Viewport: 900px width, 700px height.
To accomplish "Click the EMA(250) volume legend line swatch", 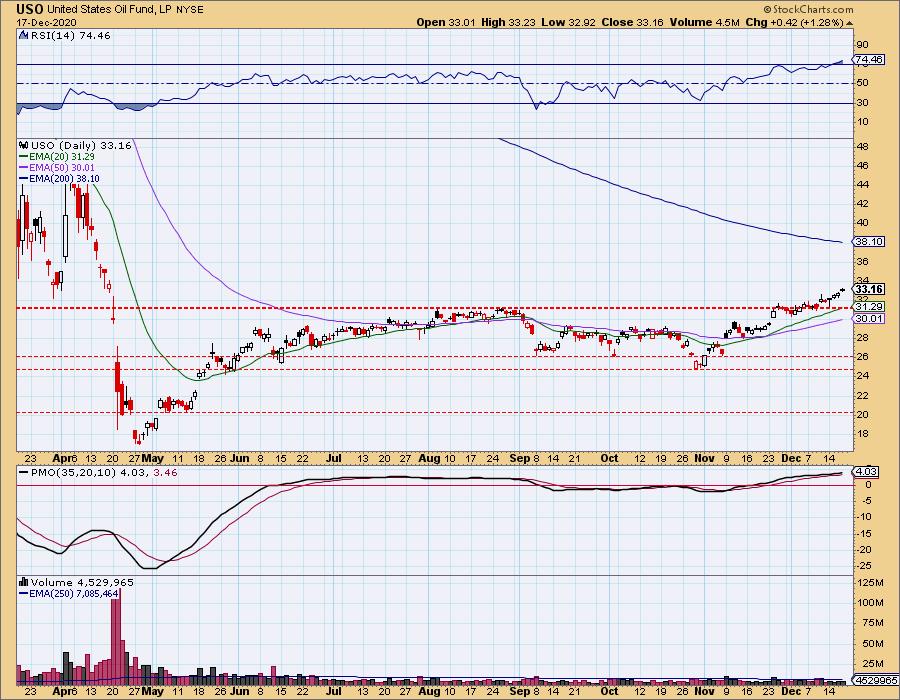I will pos(24,593).
